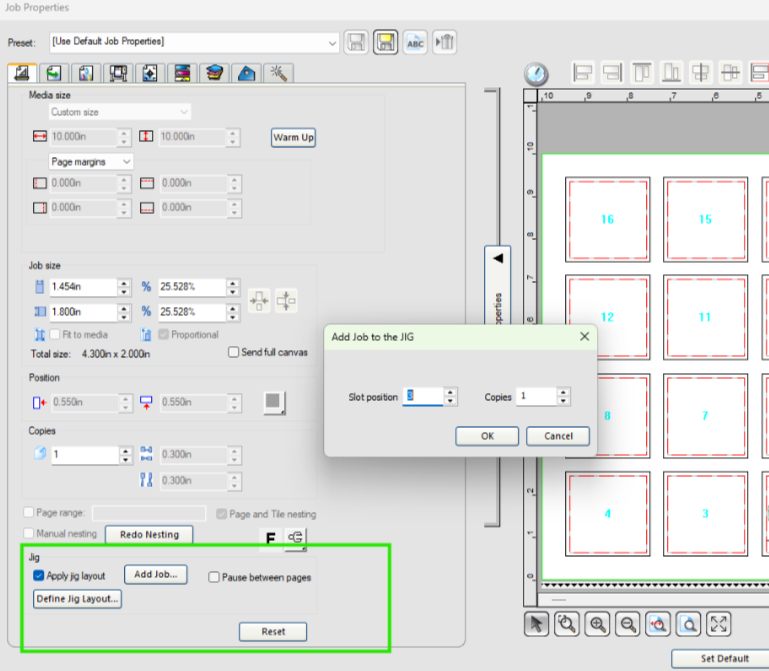
Task: Select the arrow pointer tool
Action: (536, 624)
